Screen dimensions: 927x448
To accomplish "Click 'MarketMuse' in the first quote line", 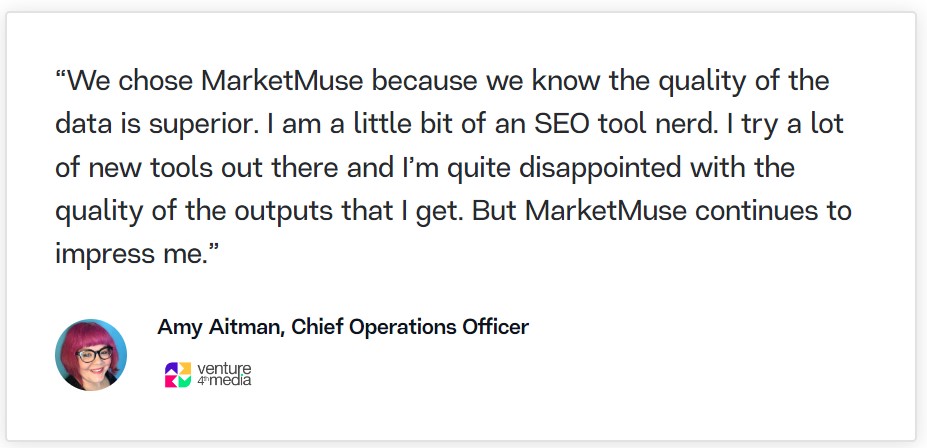I will (282, 81).
